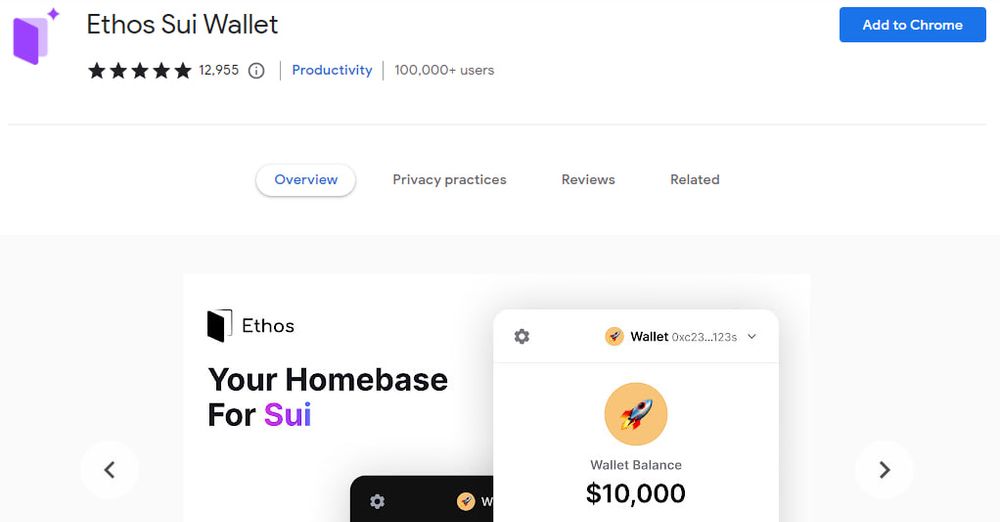Image resolution: width=1000 pixels, height=522 pixels.
Task: Go to previous screenshot with left arrow
Action: pyautogui.click(x=109, y=469)
